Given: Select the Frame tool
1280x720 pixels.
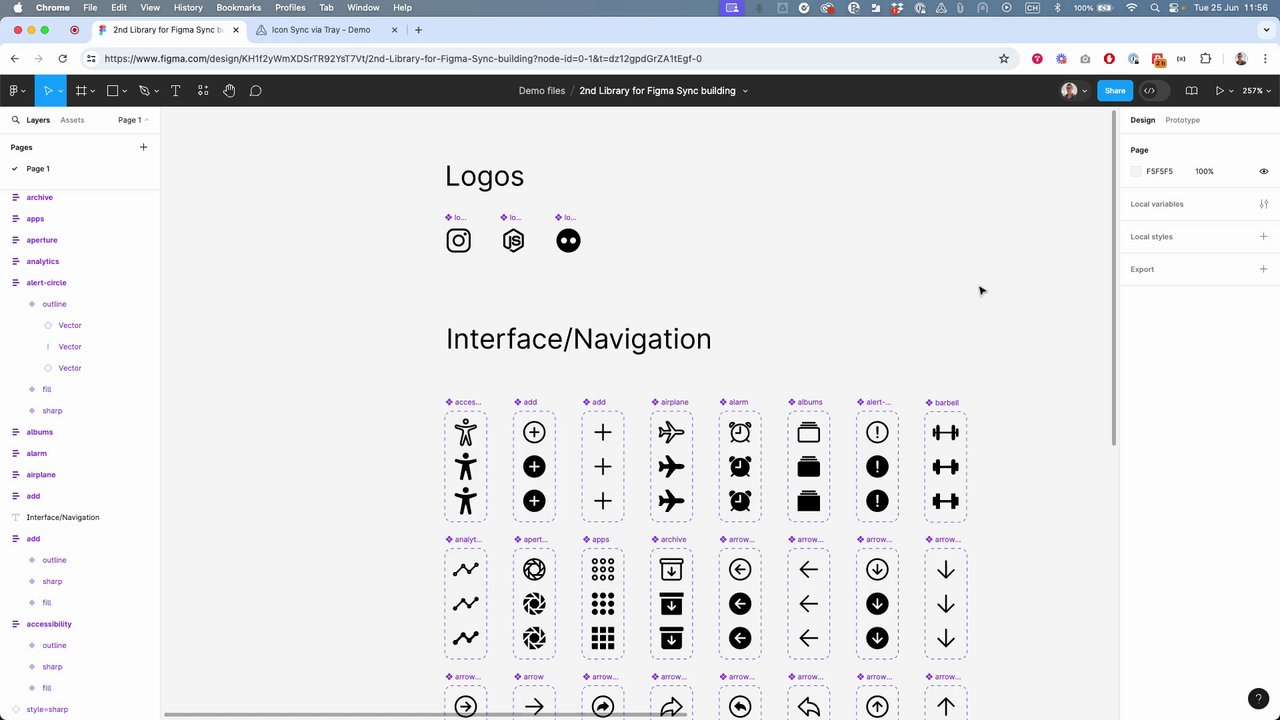Looking at the screenshot, I should coord(81,91).
